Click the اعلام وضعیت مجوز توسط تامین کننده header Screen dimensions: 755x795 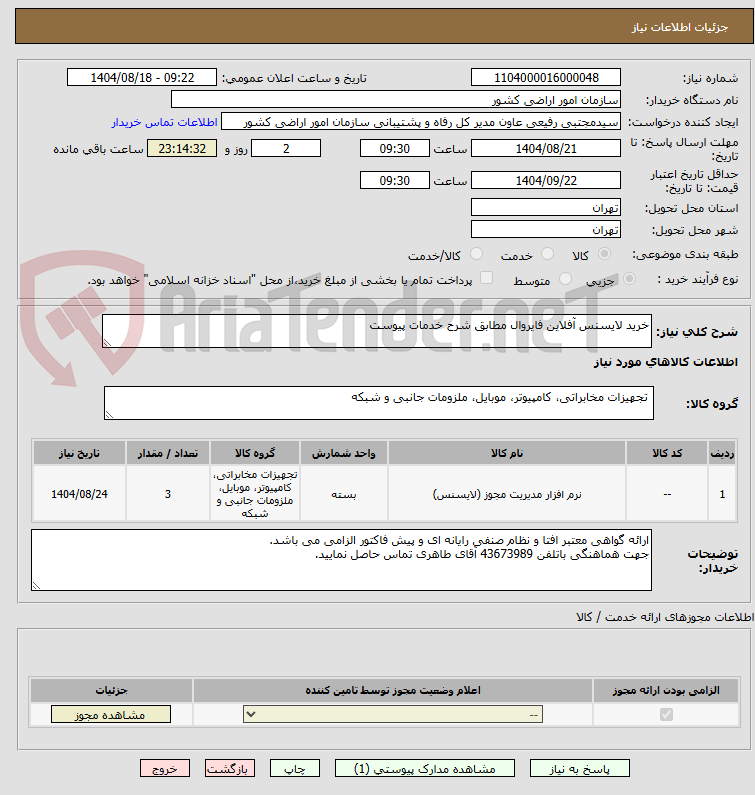coord(393,690)
